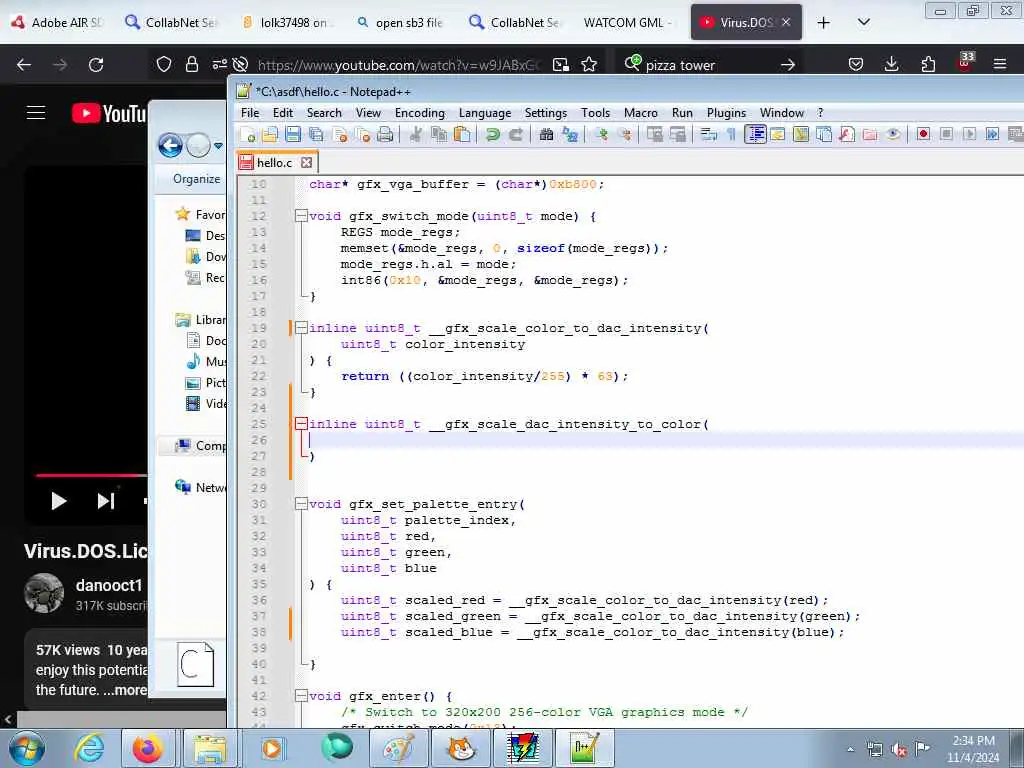Viewport: 1024px width, 768px height.
Task: Click the Open file toolbar icon
Action: coord(270,135)
